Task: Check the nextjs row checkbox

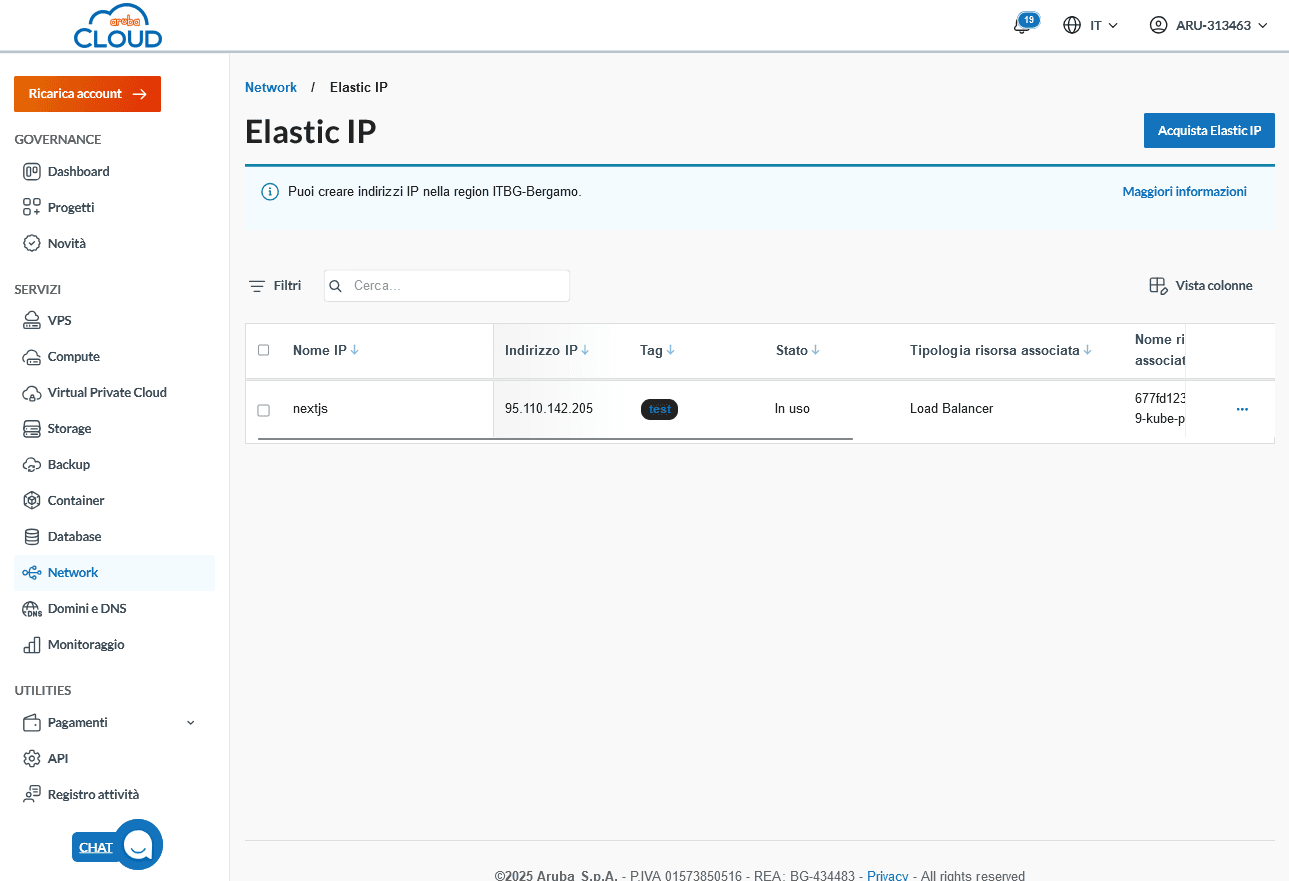Action: click(x=264, y=410)
